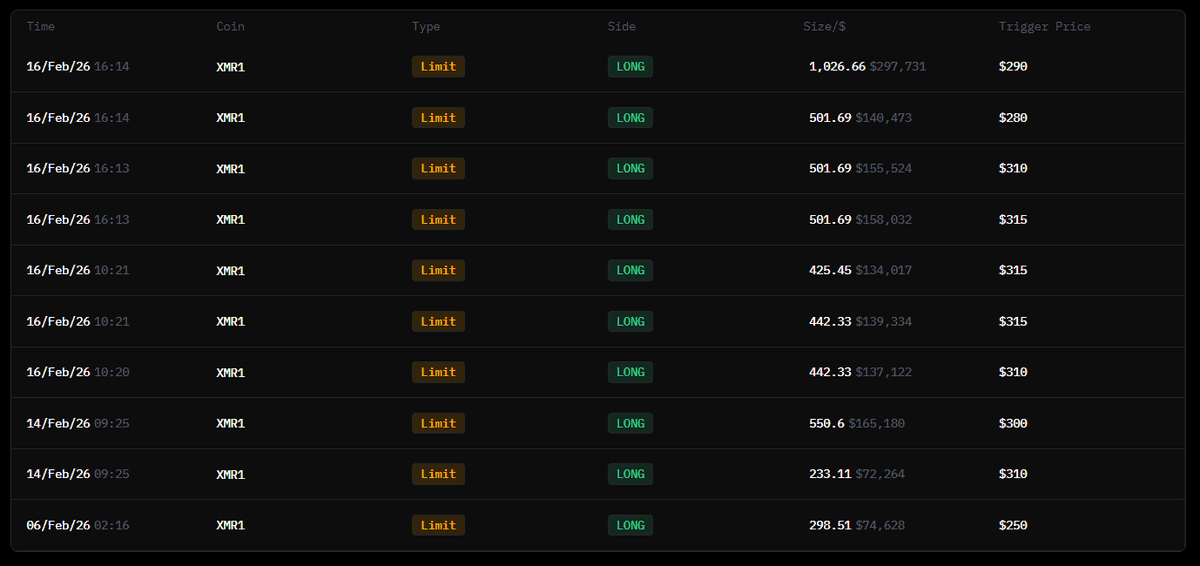Sort by the Coin column header
The image size is (1200, 566).
[230, 27]
